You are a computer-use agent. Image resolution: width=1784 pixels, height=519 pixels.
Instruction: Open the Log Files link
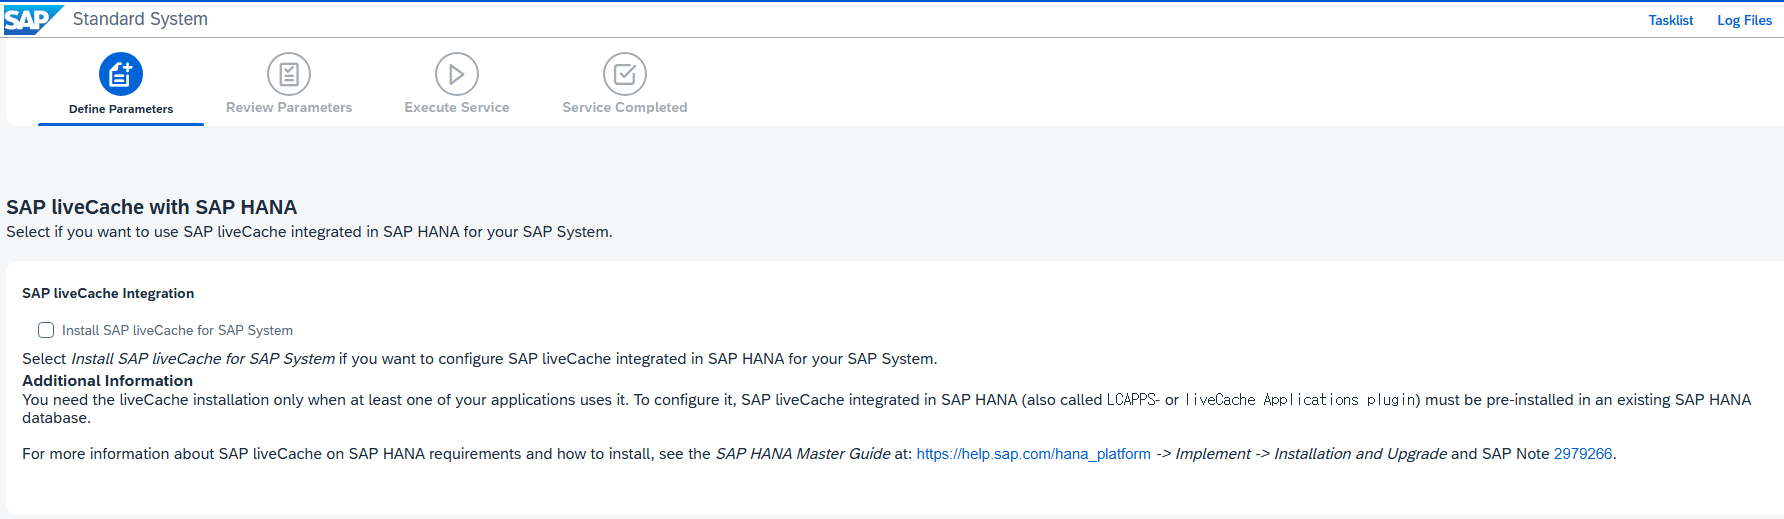tap(1744, 20)
